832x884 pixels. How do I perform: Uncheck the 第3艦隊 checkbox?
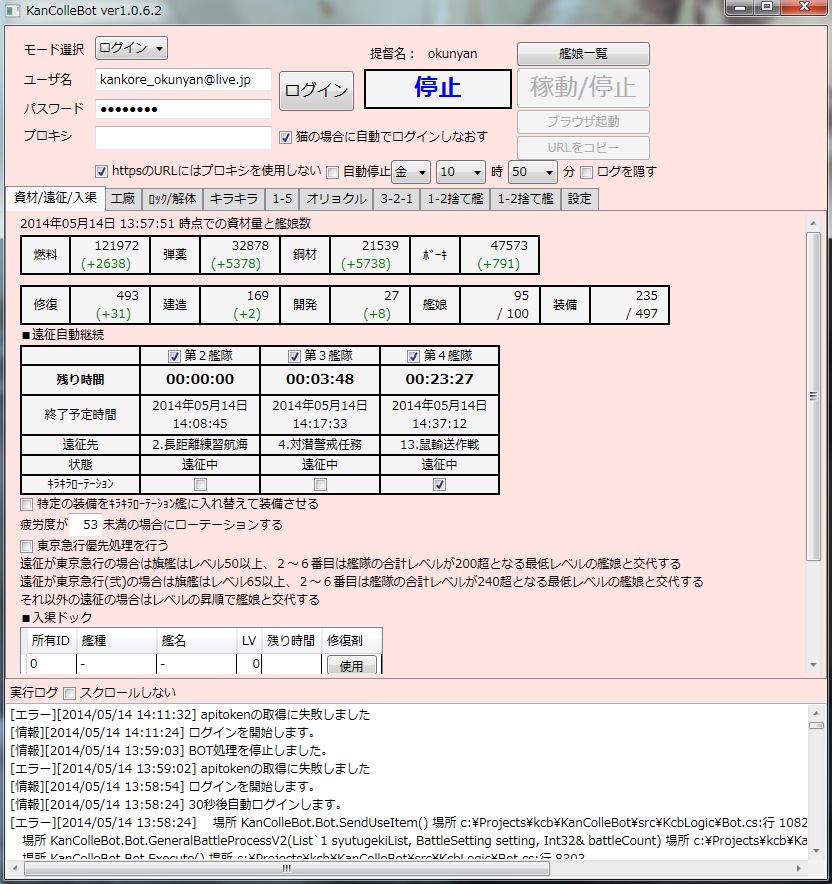[294, 356]
